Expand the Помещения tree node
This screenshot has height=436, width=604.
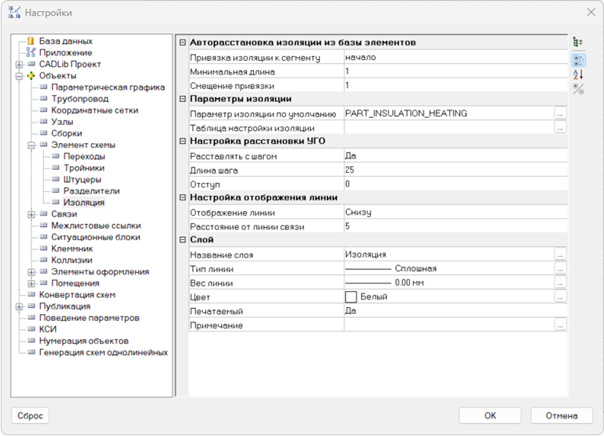tap(31, 283)
